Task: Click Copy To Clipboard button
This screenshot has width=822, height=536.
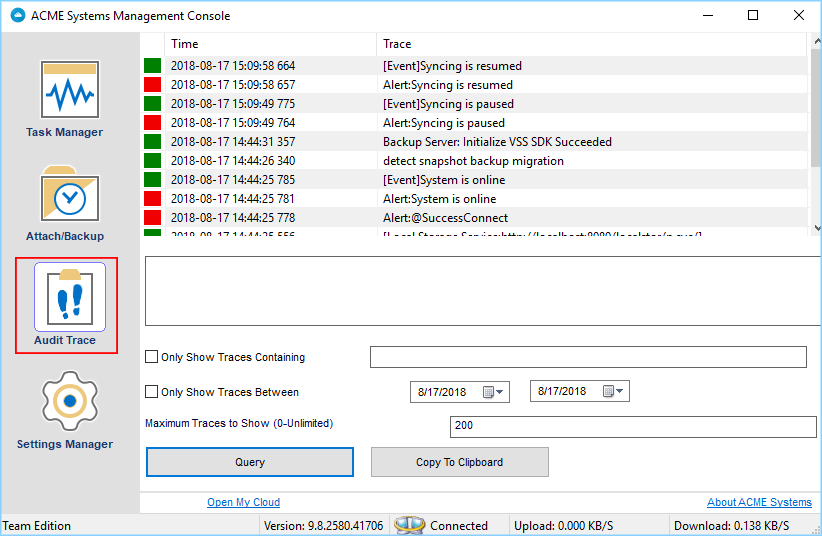Action: click(x=460, y=462)
